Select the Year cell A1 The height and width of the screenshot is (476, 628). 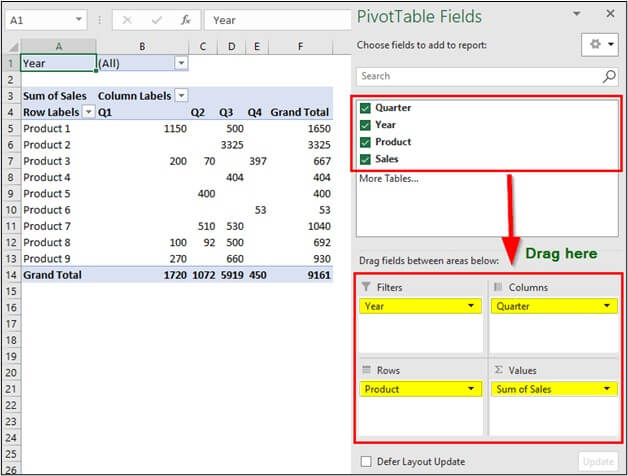click(x=58, y=63)
